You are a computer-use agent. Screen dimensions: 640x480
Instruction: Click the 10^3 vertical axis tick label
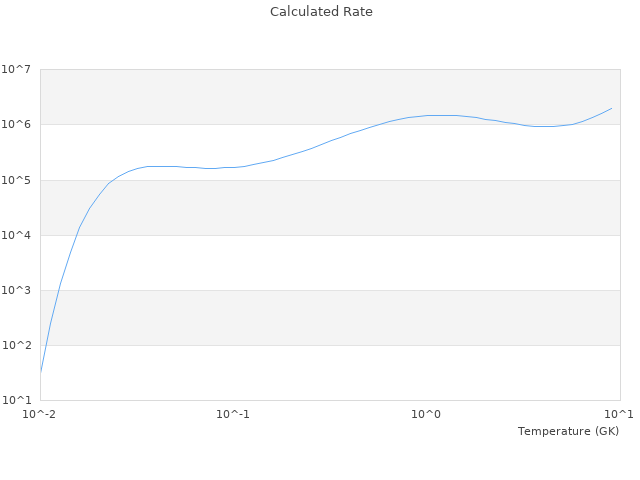coord(16,290)
